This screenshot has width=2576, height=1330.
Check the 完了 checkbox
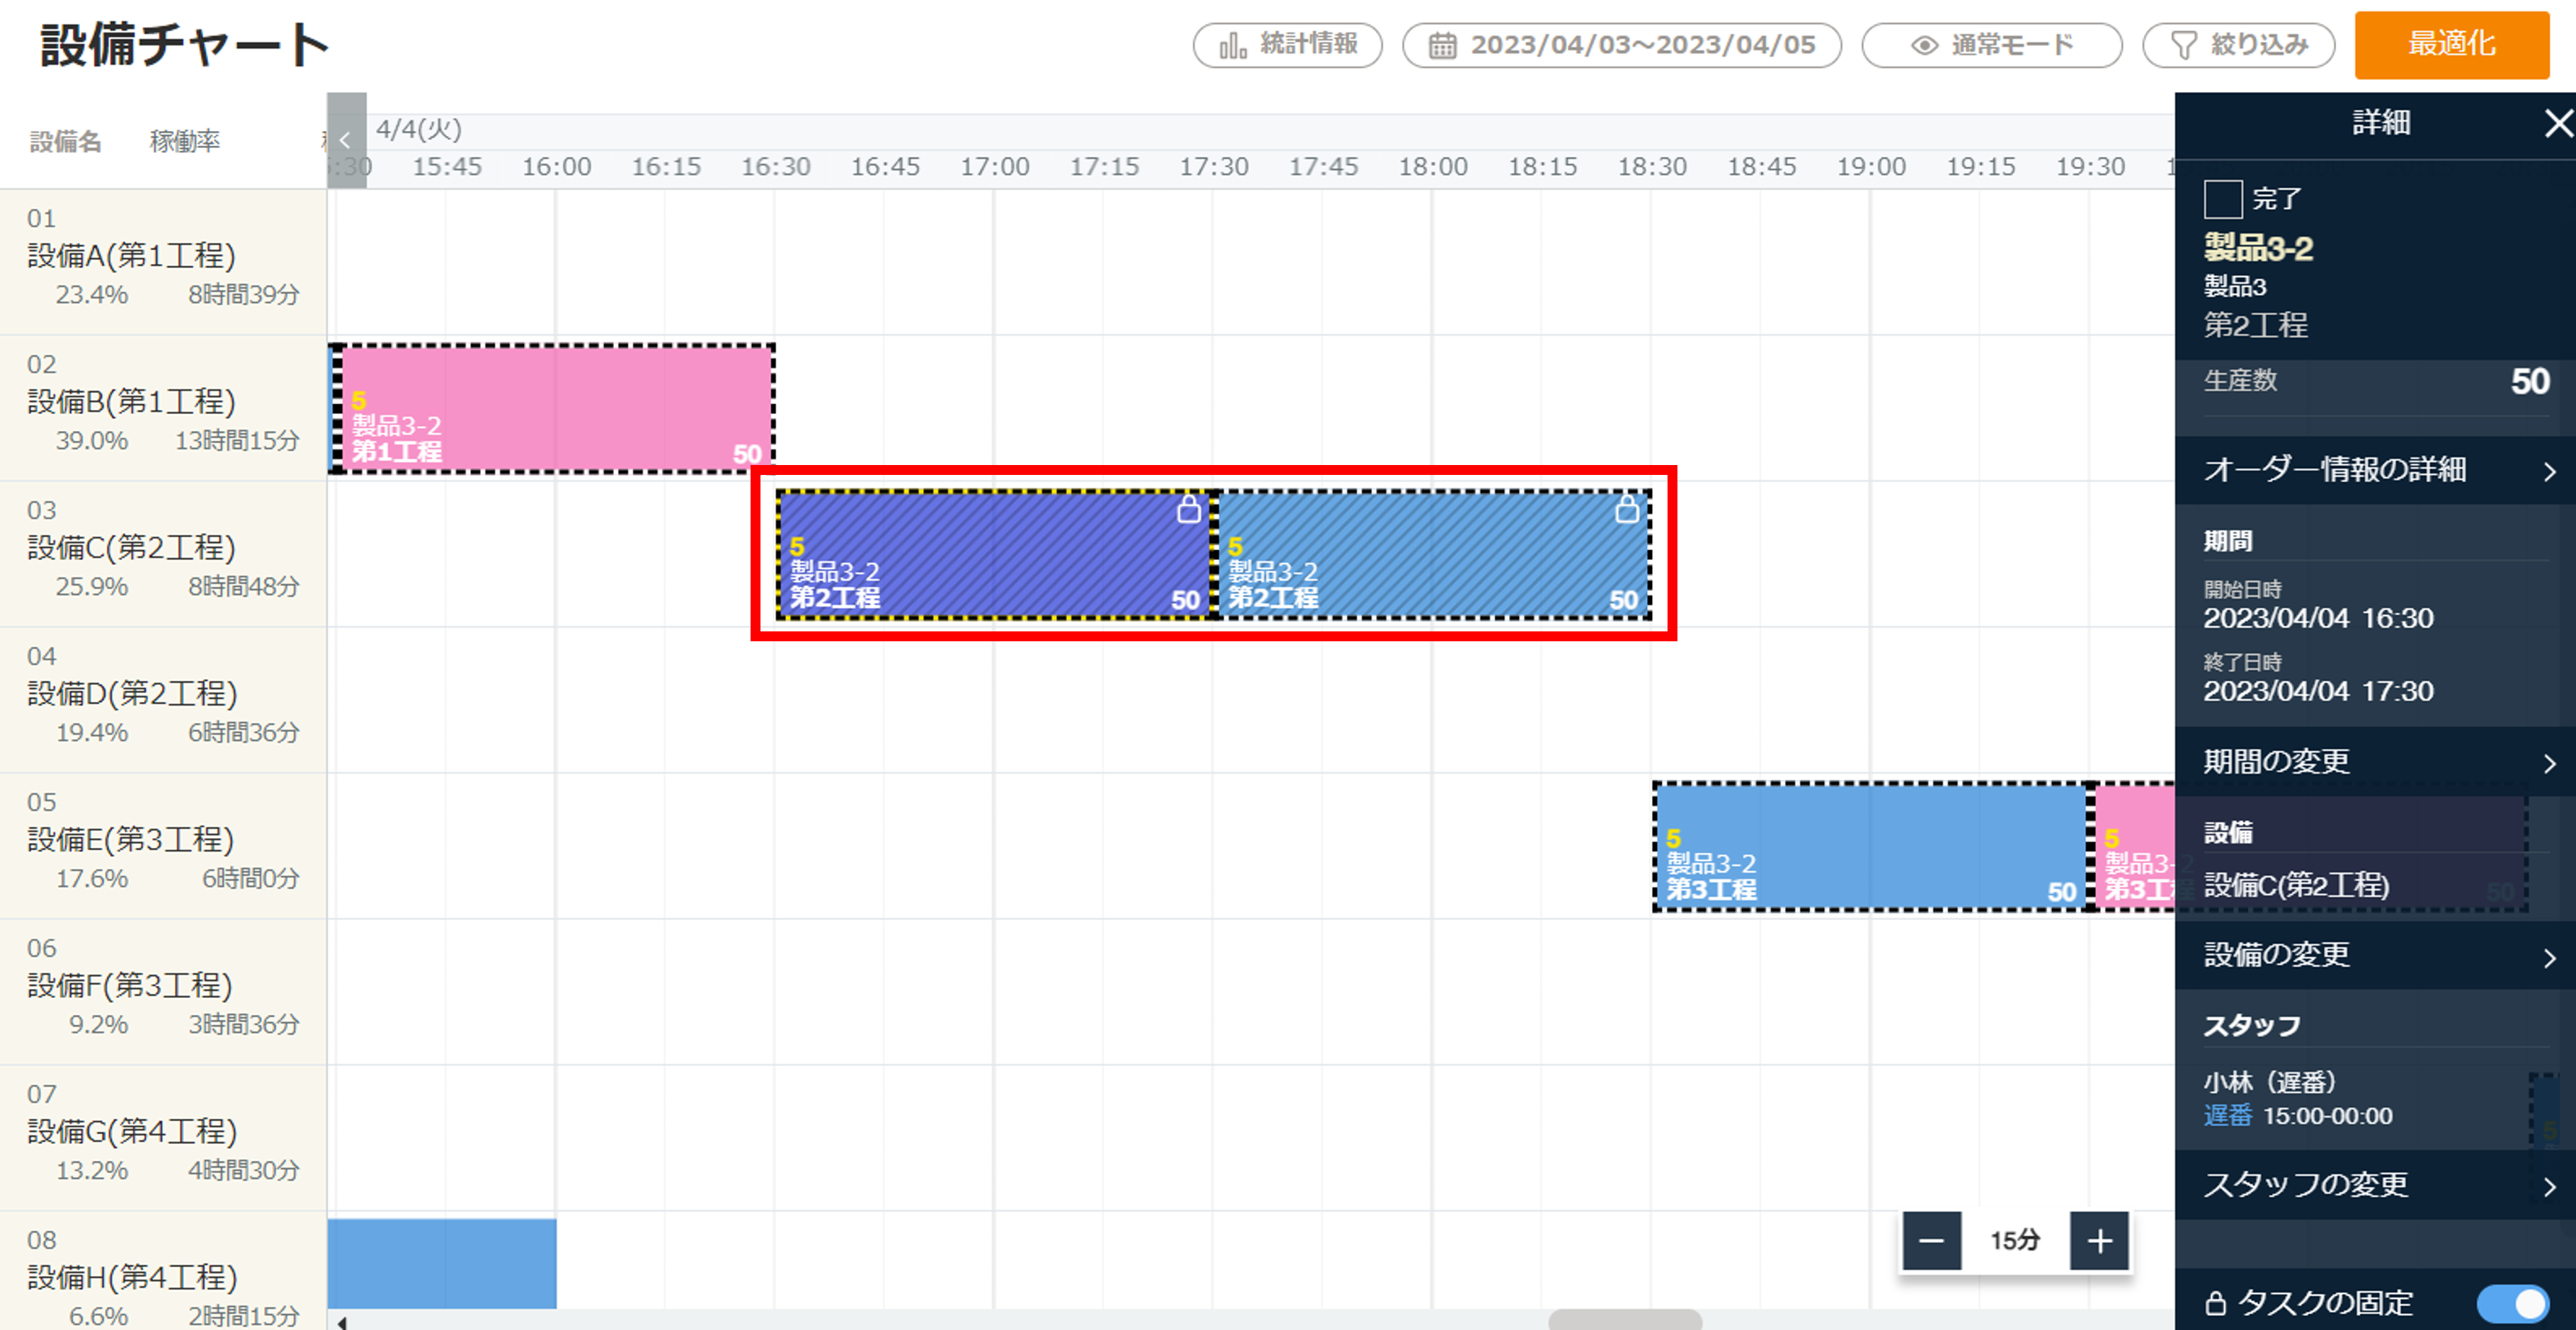coord(2222,199)
